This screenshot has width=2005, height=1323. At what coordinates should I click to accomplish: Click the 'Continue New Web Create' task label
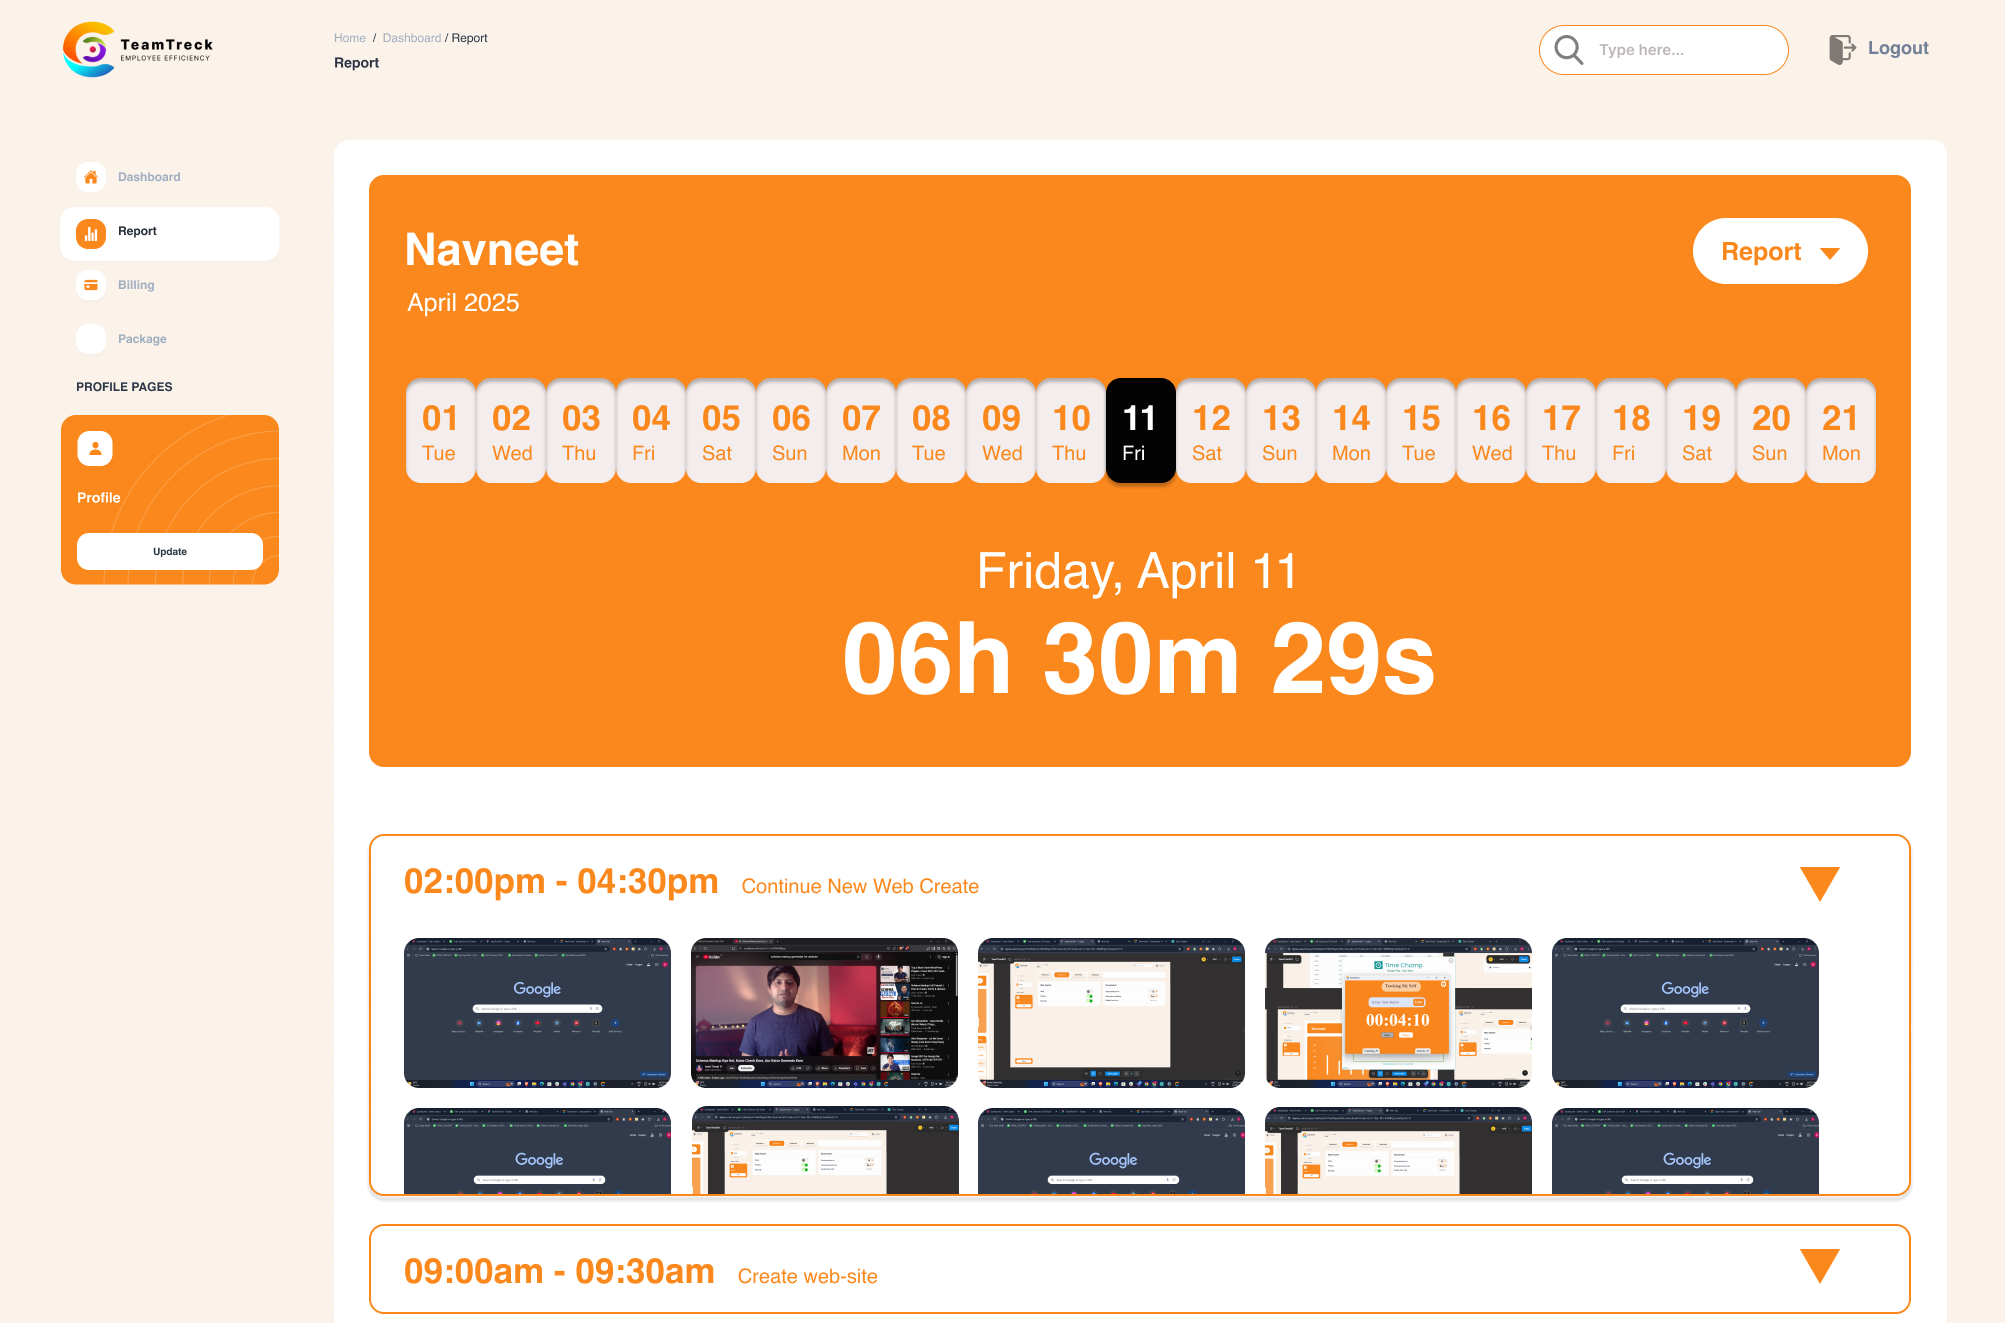tap(860, 887)
